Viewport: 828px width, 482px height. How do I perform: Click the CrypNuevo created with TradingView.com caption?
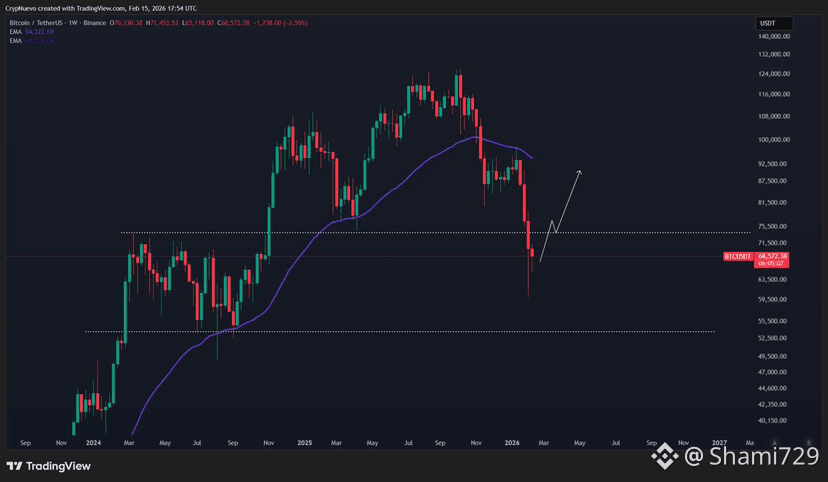click(x=101, y=8)
